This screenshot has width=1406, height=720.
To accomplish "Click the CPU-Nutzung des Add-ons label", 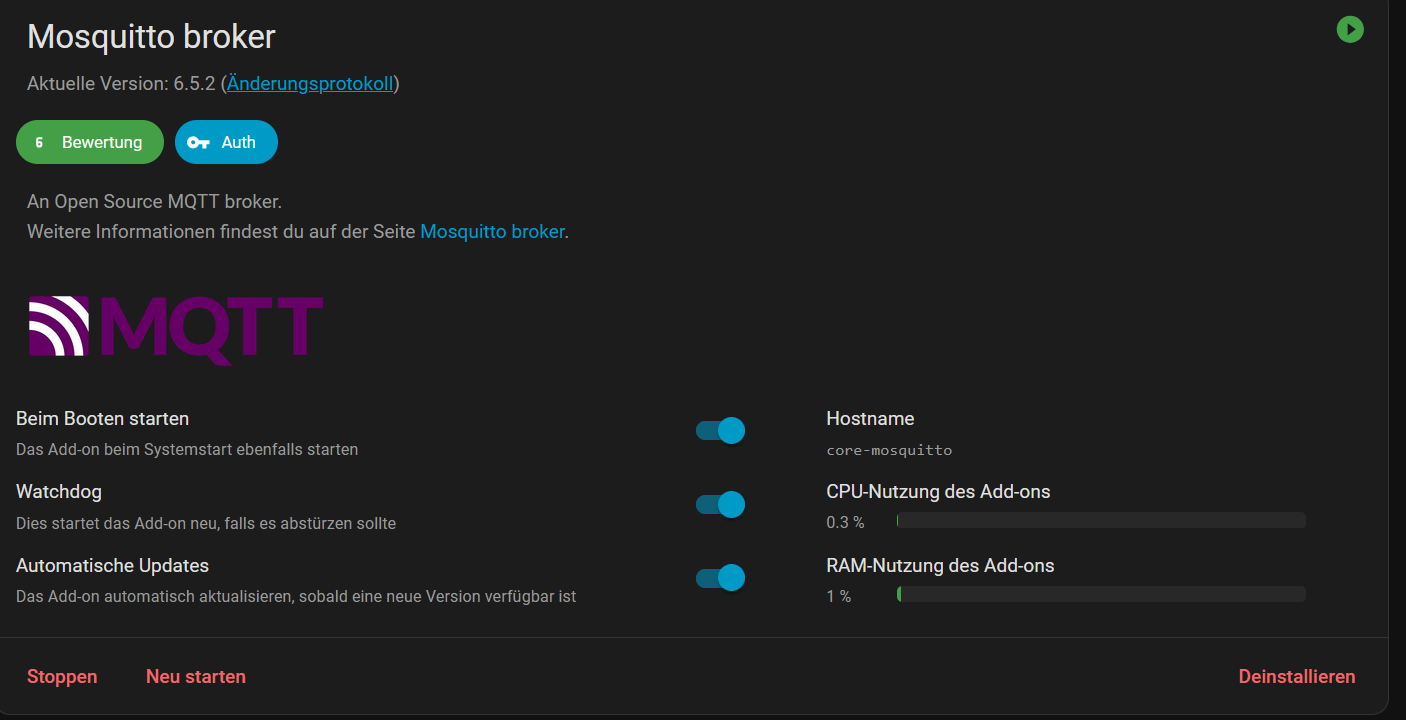I will pos(938,492).
